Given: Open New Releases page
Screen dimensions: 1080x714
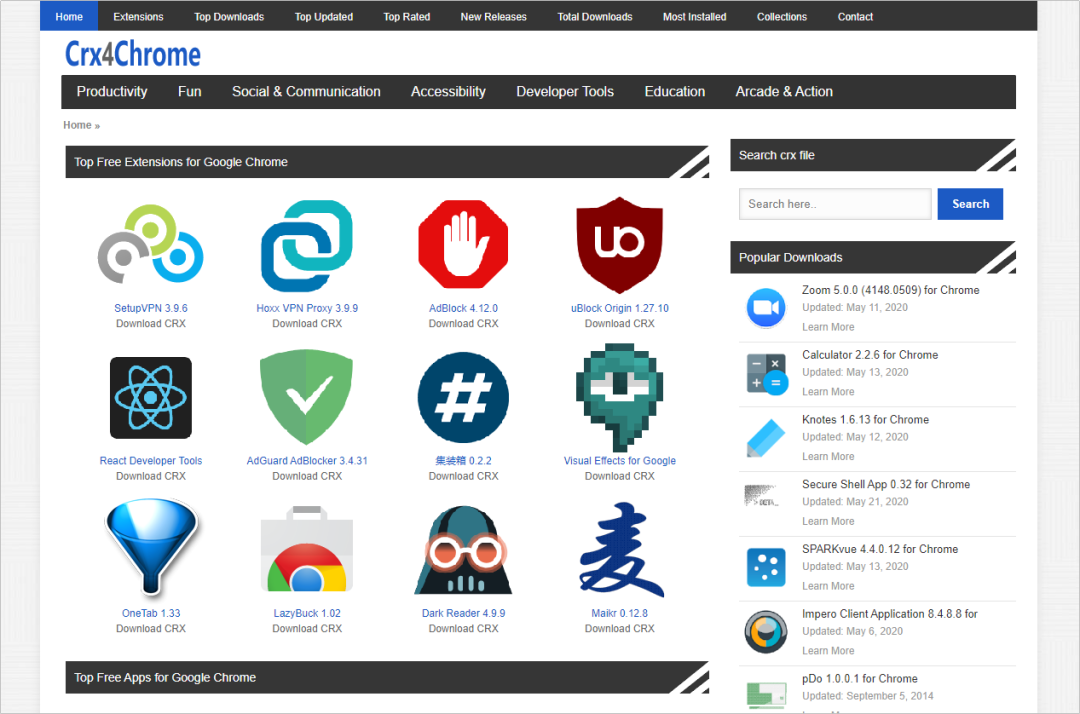Looking at the screenshot, I should pos(493,17).
